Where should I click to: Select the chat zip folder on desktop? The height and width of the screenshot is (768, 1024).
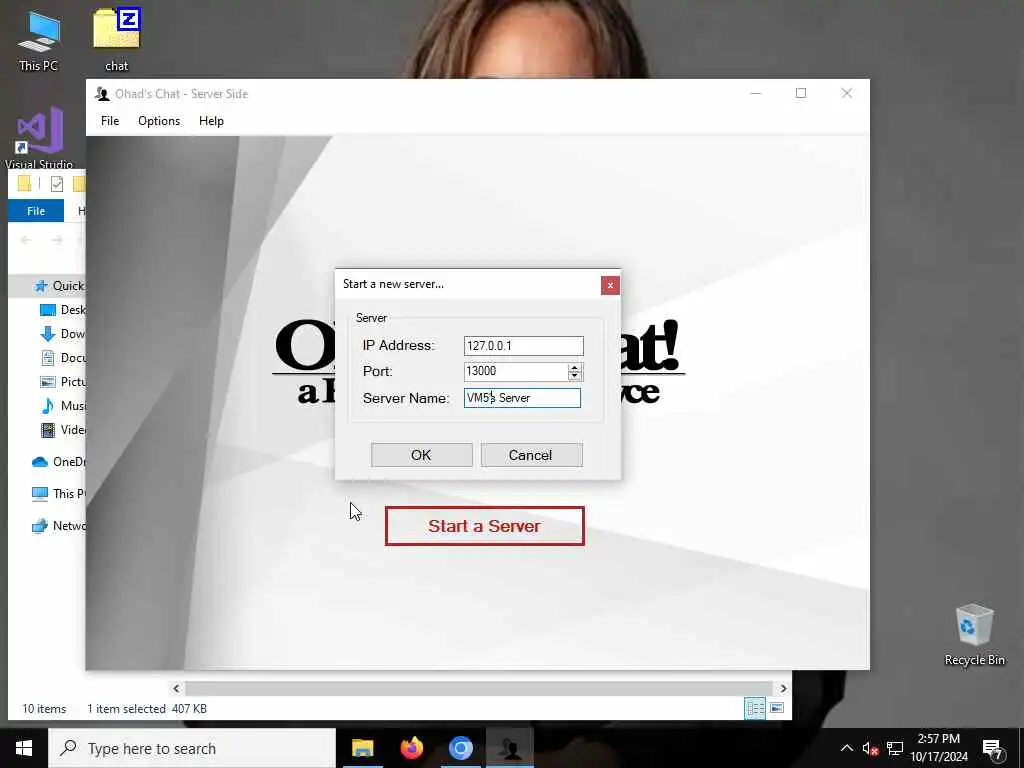point(116,40)
